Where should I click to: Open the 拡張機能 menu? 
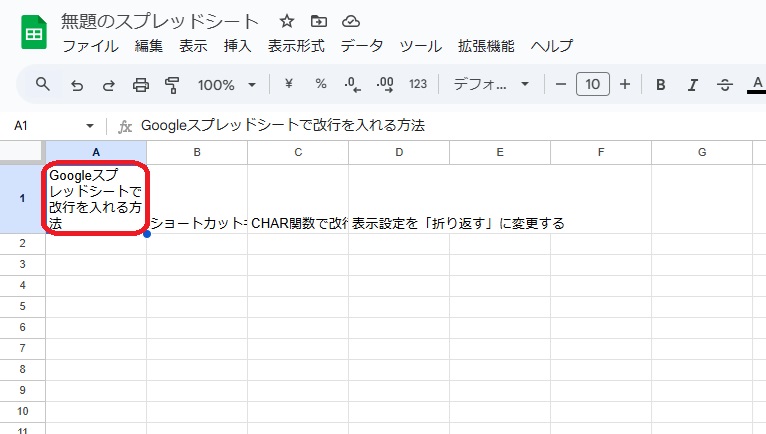point(486,46)
